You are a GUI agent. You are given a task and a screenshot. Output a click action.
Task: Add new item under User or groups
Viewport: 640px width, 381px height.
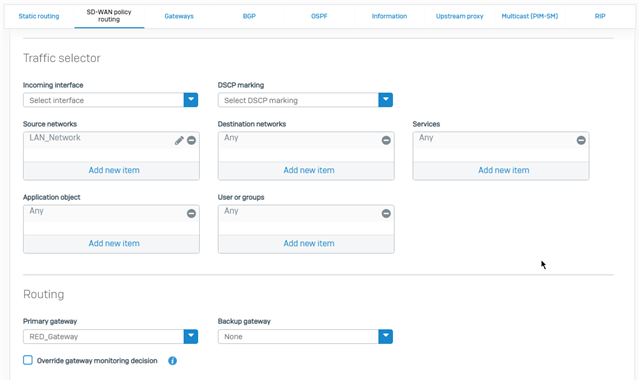pos(309,243)
